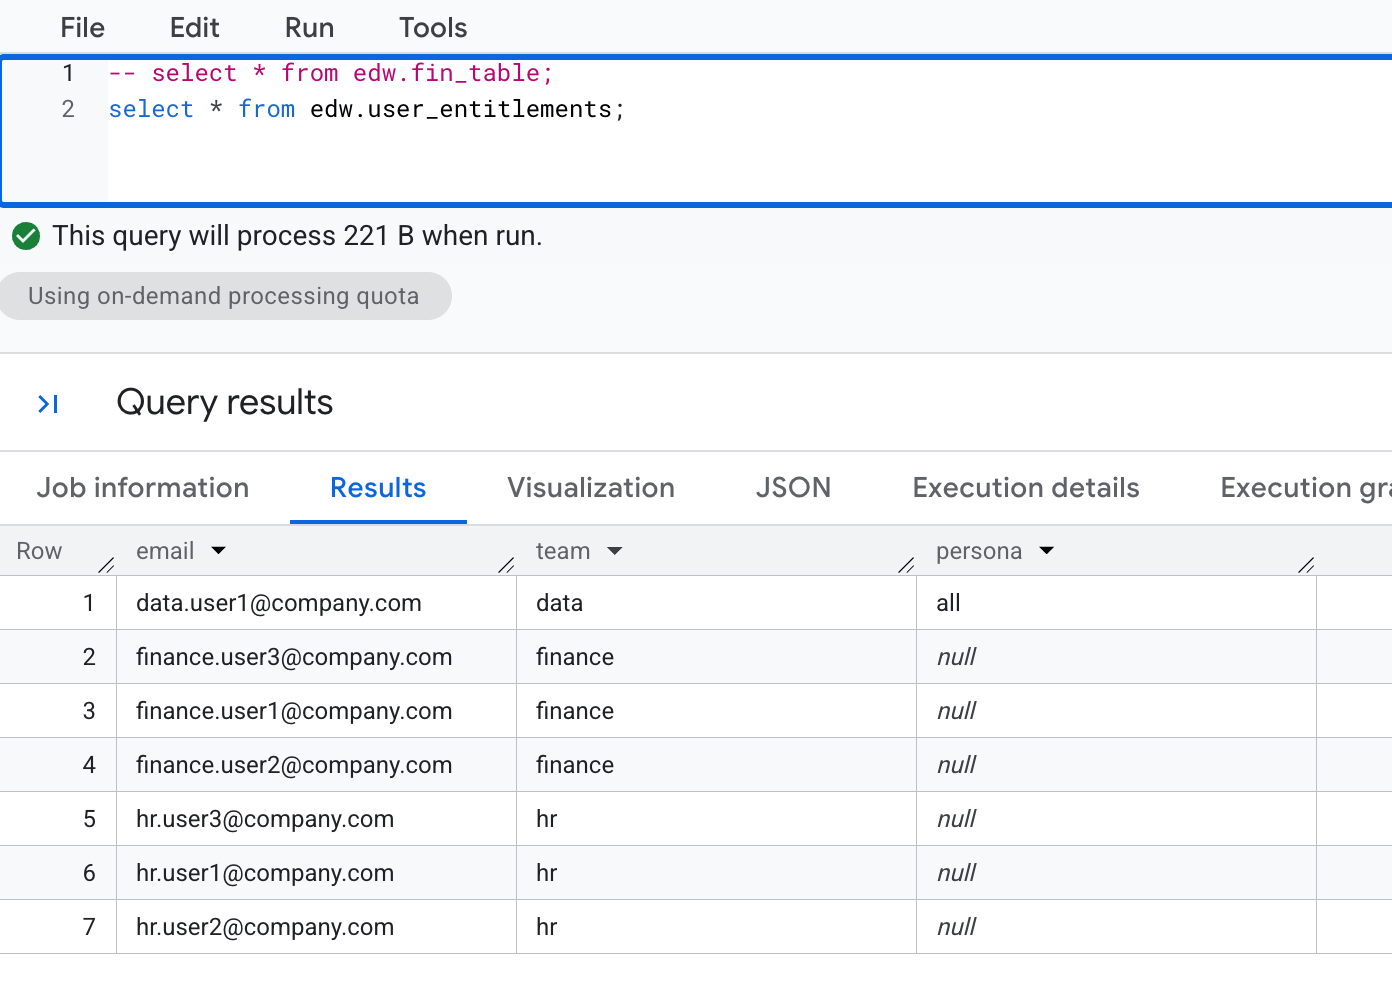Switch to the Visualization tab
Viewport: 1392px width, 1004px height.
click(591, 488)
